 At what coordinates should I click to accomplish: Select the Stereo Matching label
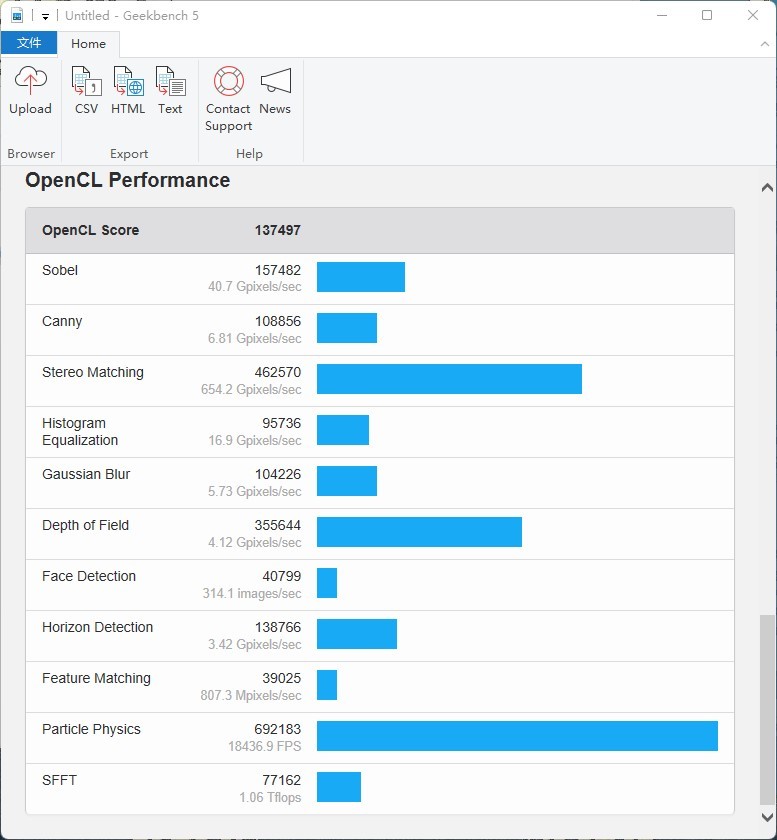click(x=93, y=372)
